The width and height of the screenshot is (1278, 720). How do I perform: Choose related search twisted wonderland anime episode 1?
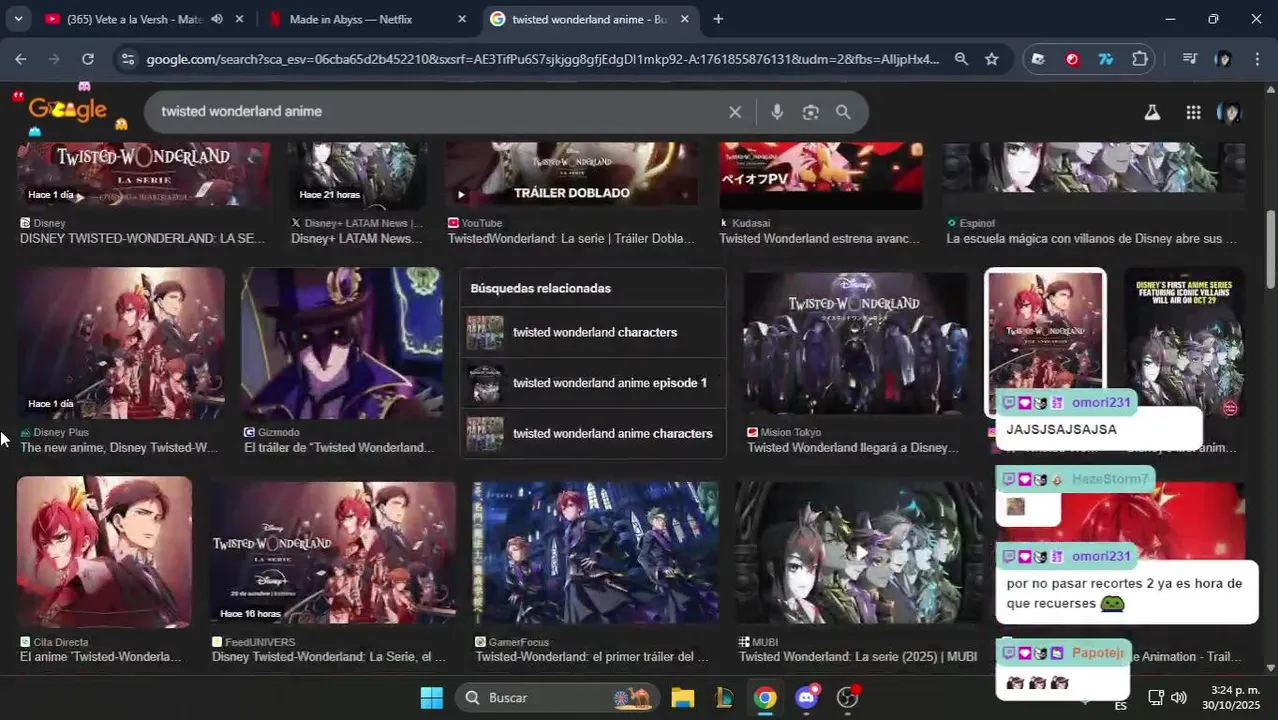pyautogui.click(x=593, y=383)
